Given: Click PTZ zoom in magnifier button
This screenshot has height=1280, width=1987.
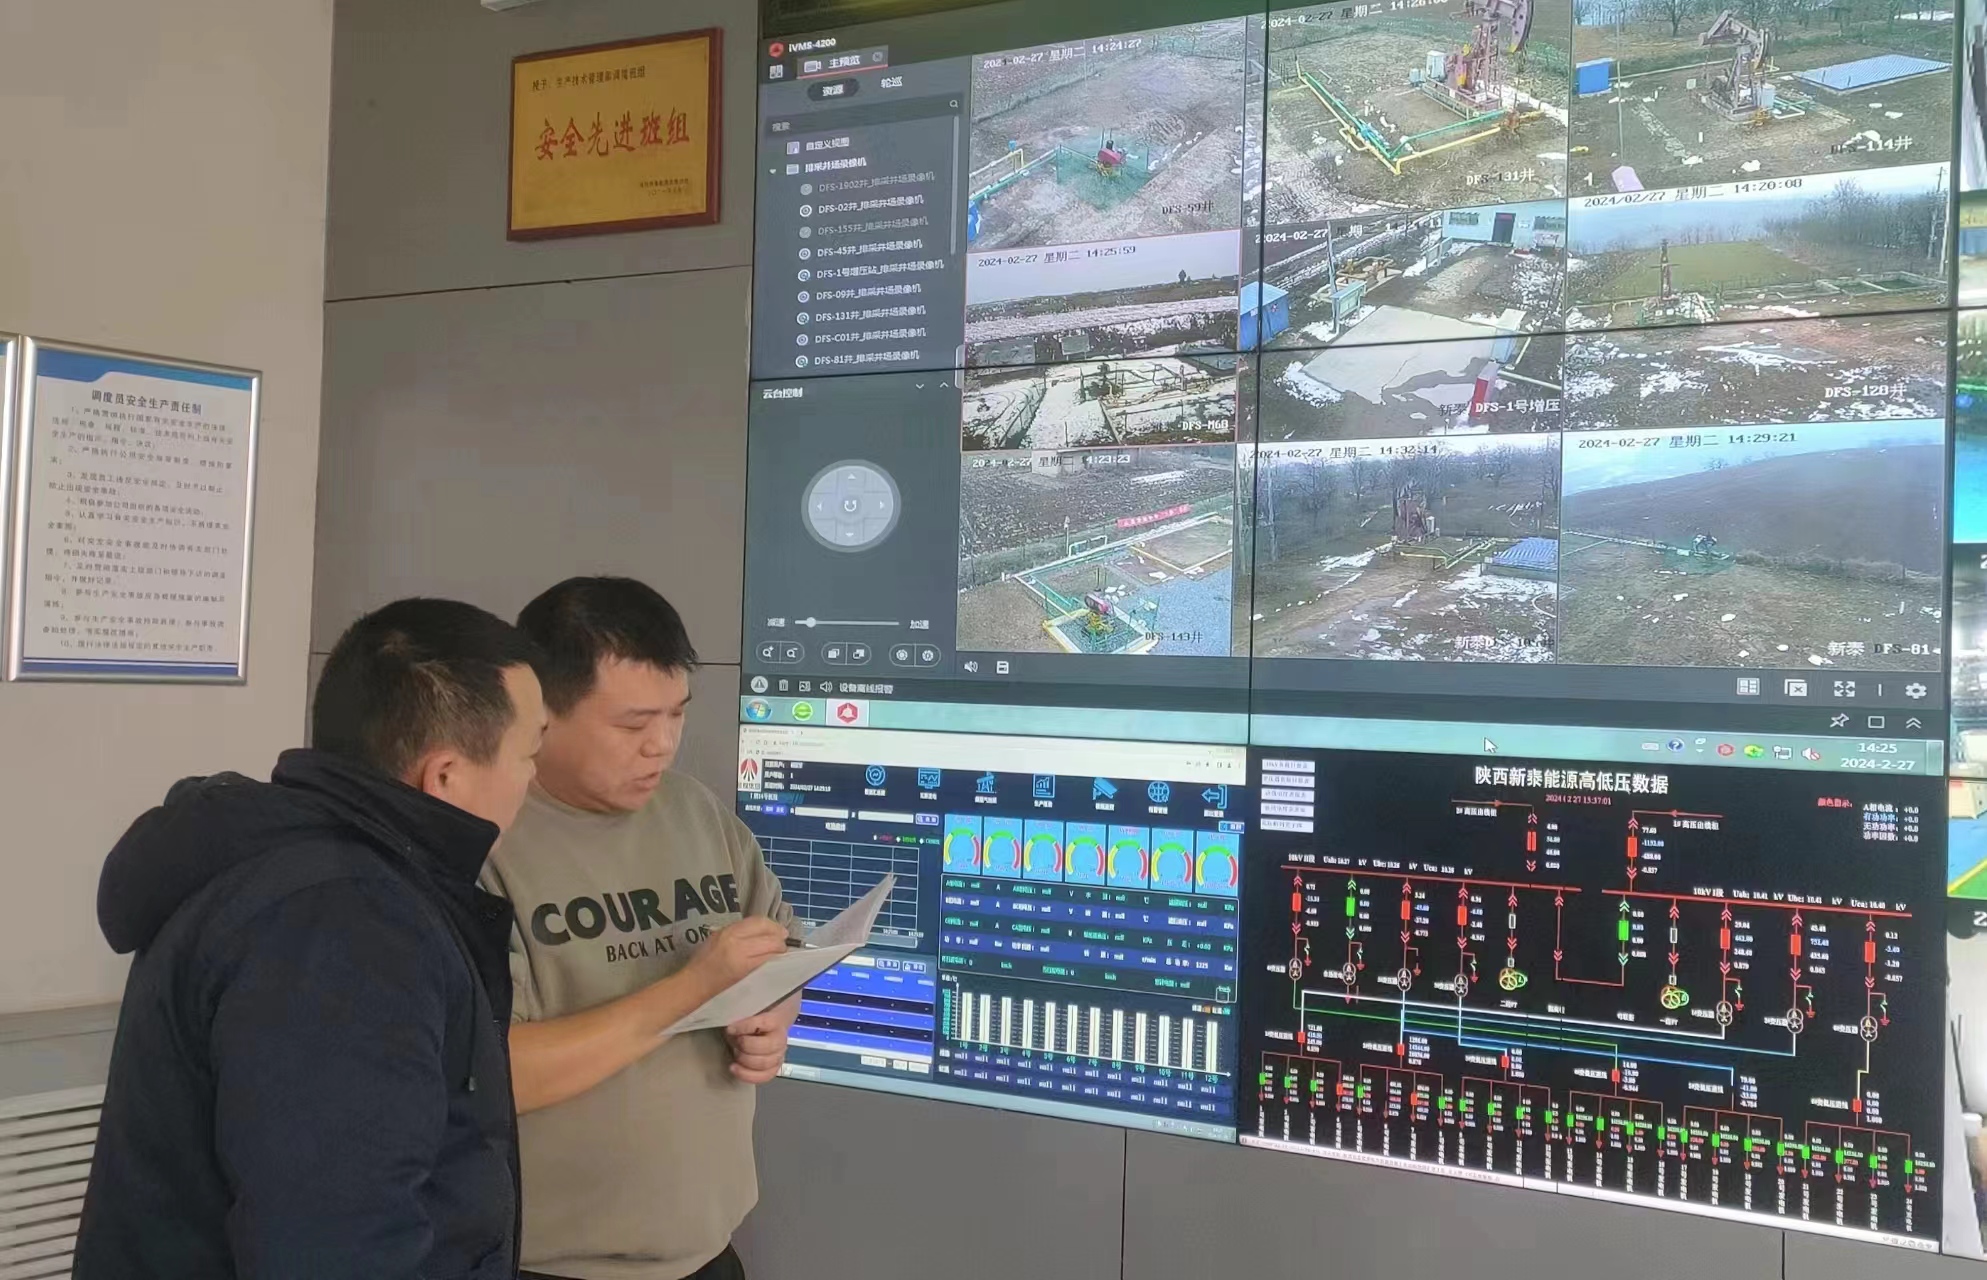Looking at the screenshot, I should 768,653.
